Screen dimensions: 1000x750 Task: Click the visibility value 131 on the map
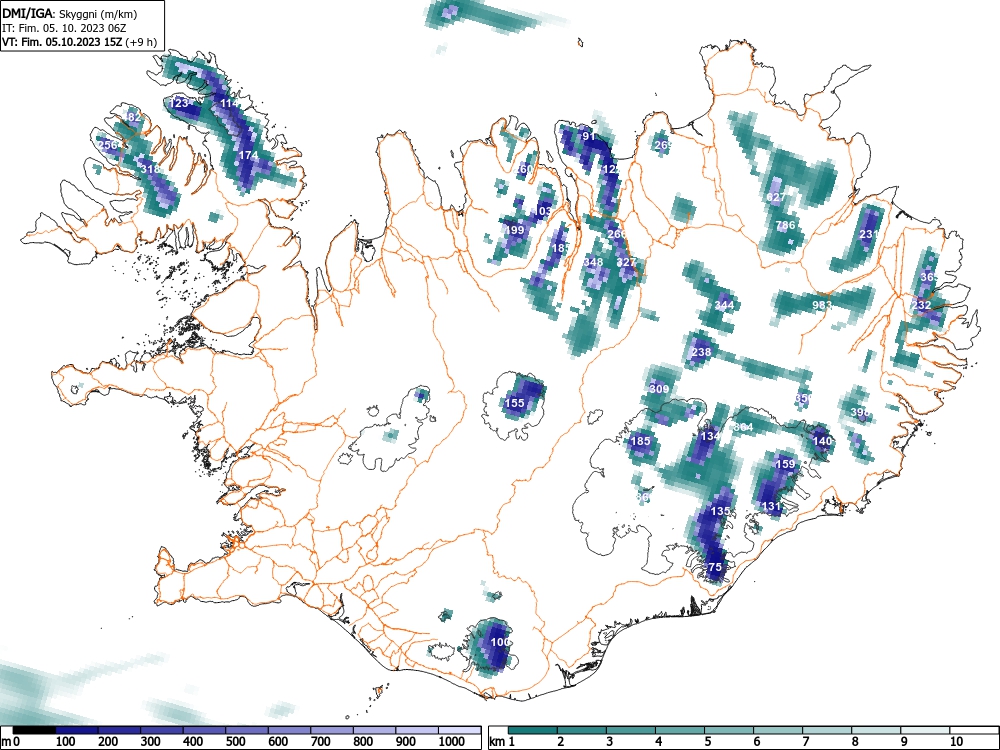point(771,506)
